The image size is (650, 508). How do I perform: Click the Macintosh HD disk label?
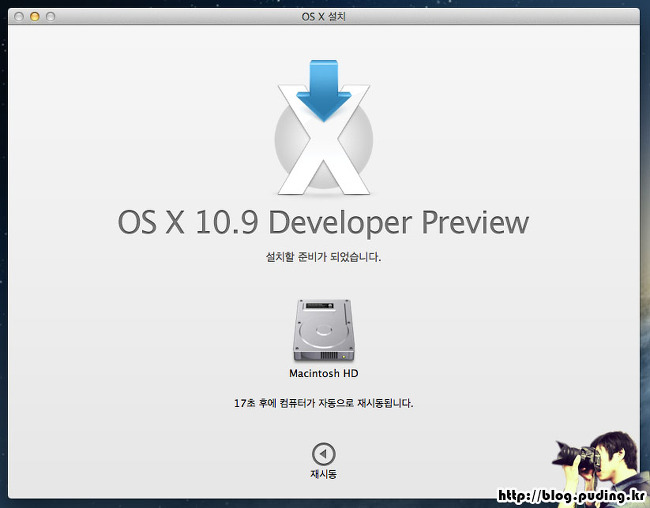click(x=324, y=373)
